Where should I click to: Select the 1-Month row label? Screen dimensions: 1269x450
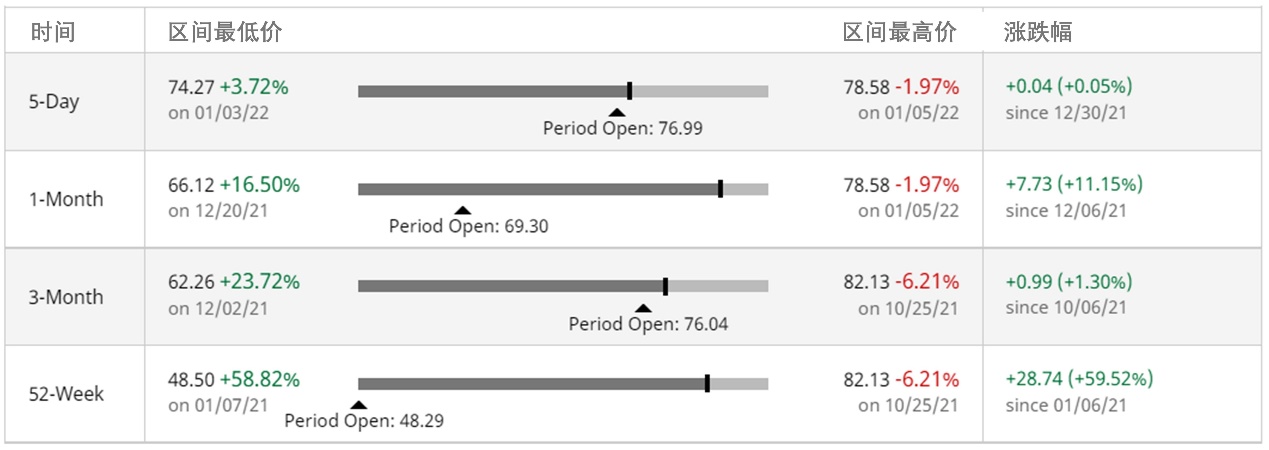click(65, 199)
